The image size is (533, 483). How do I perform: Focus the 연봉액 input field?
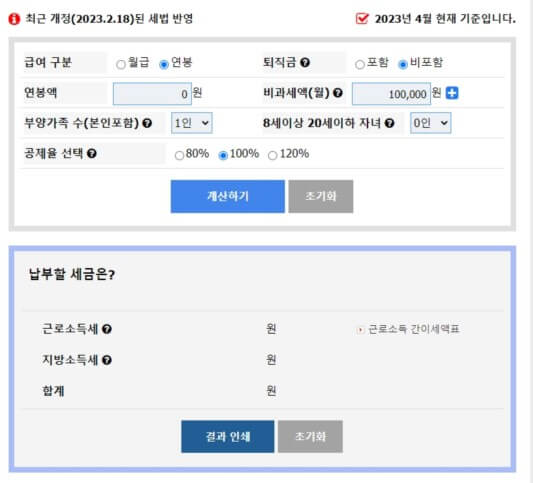point(152,93)
